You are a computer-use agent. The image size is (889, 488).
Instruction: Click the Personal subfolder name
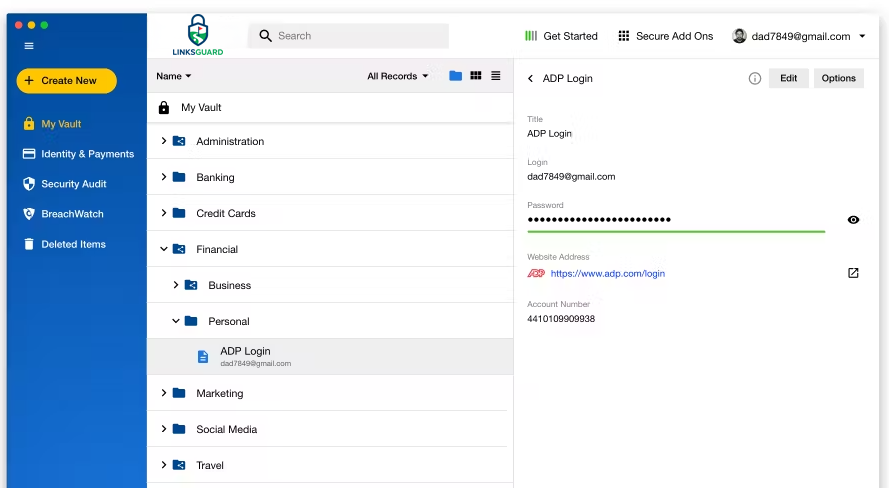click(228, 321)
